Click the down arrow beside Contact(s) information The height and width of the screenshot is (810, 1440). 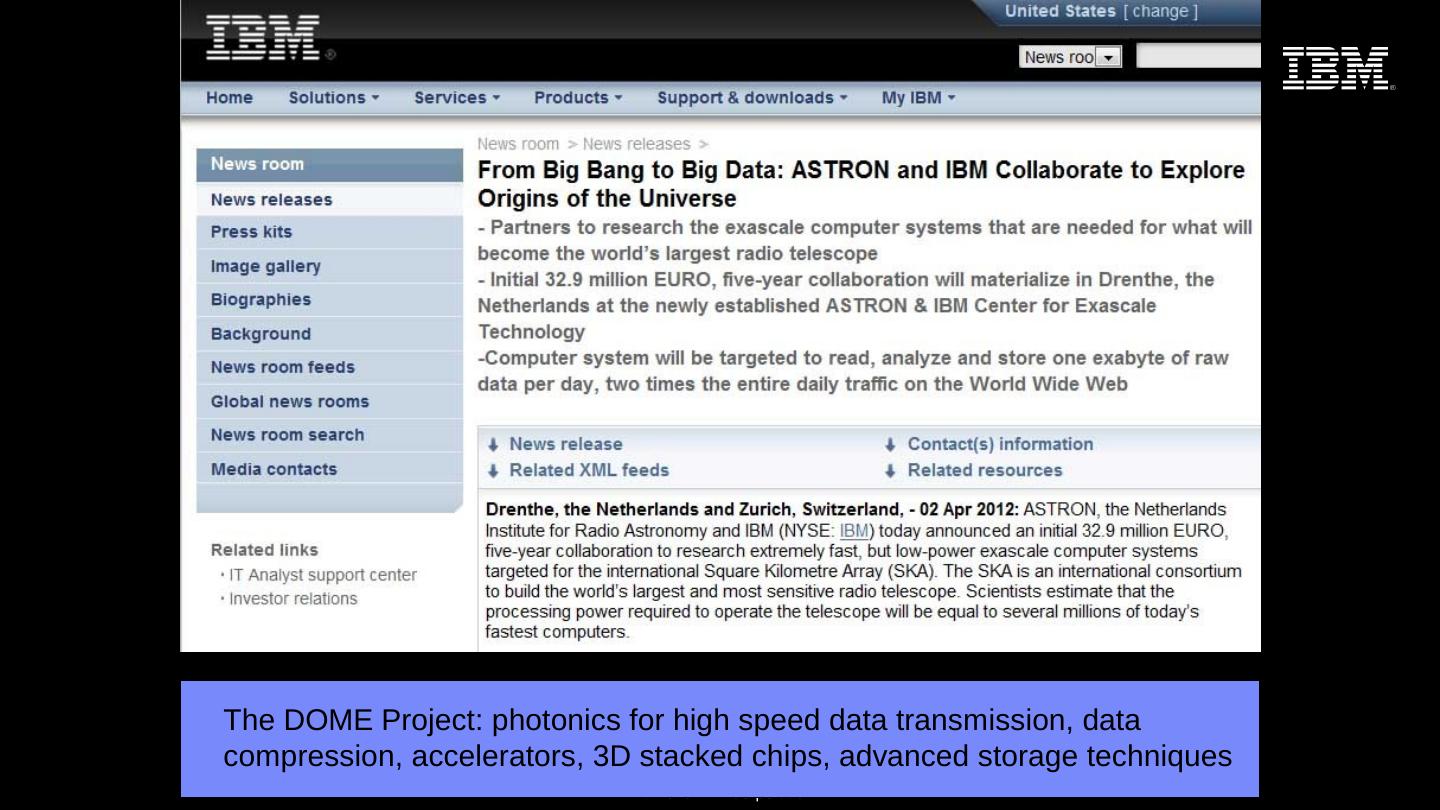click(x=890, y=445)
